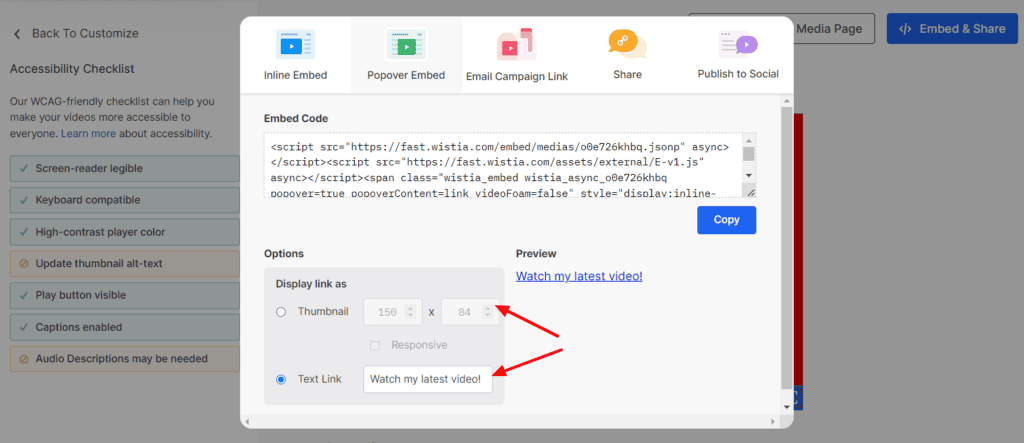Click checkmark icon next to Keyboard compatible
This screenshot has width=1024, height=443.
coord(24,200)
